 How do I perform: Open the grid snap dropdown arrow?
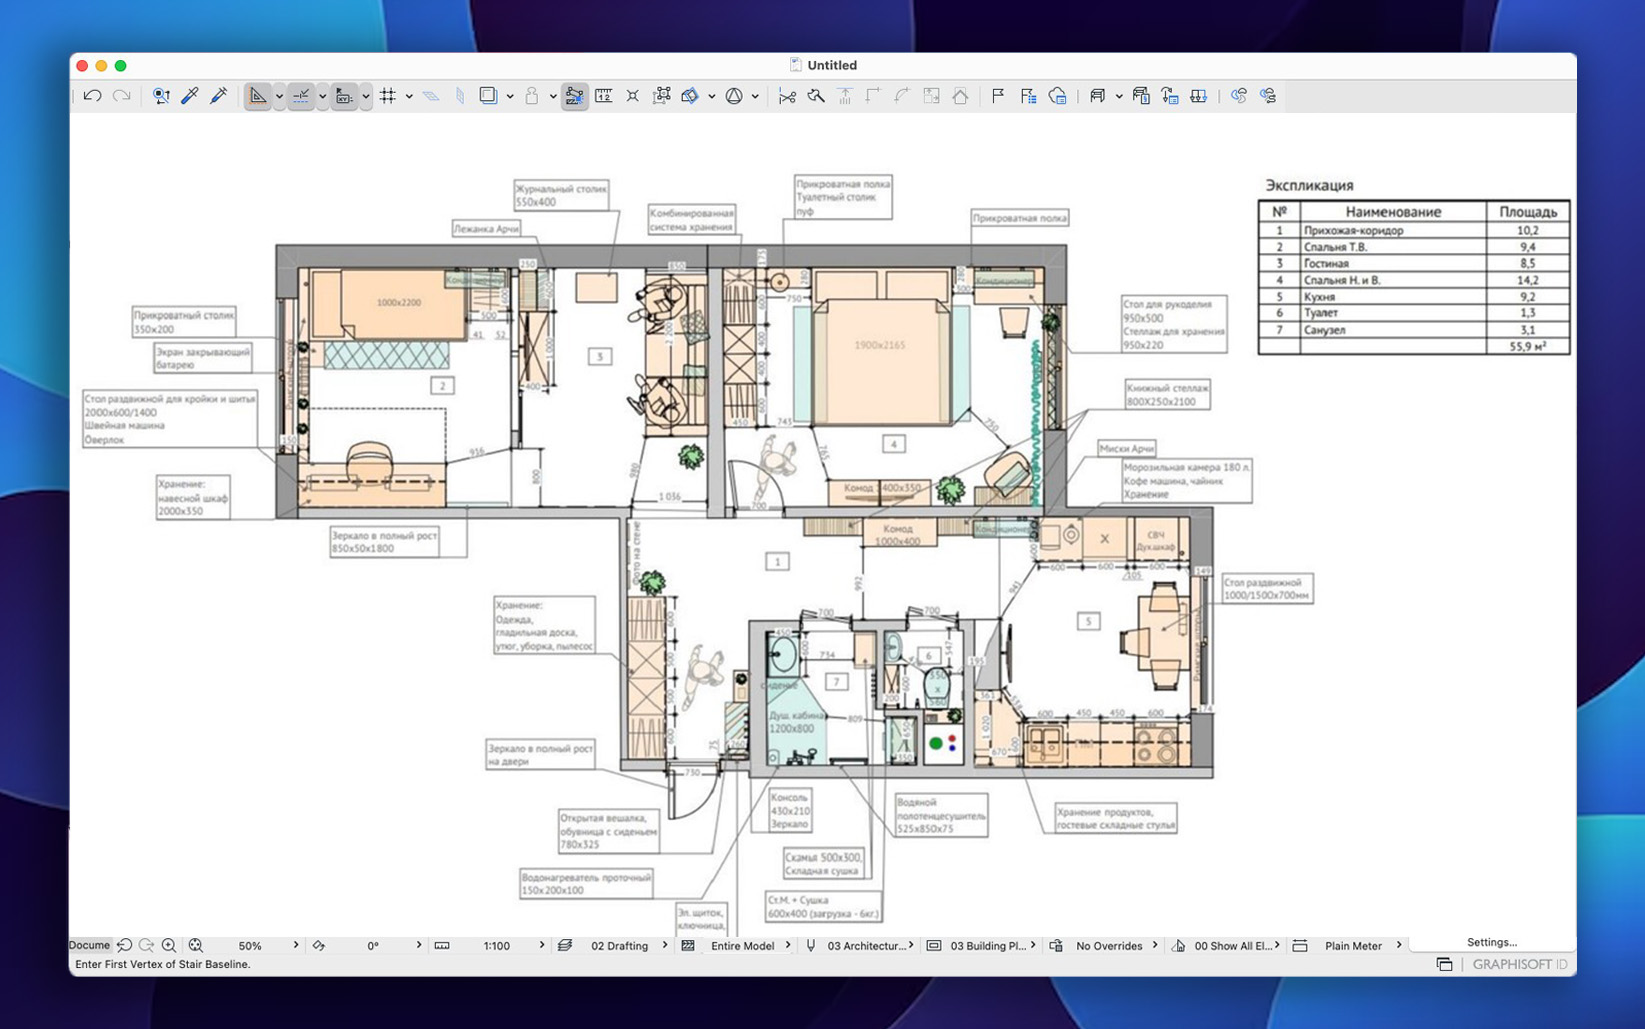point(409,97)
